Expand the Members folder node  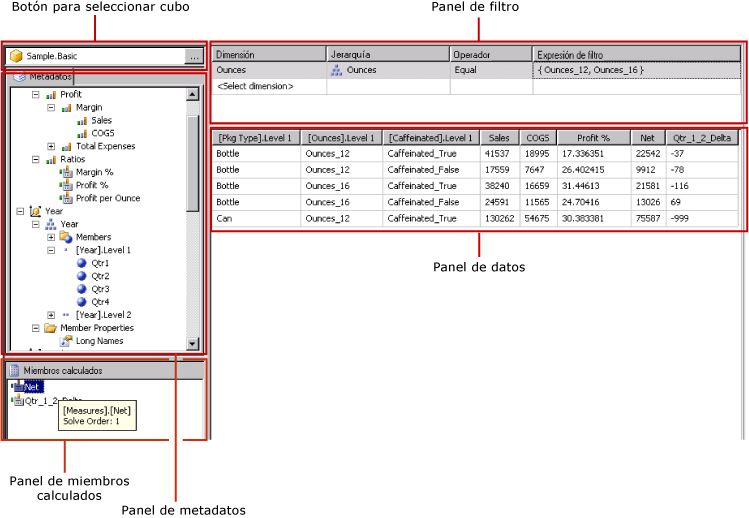click(x=51, y=237)
